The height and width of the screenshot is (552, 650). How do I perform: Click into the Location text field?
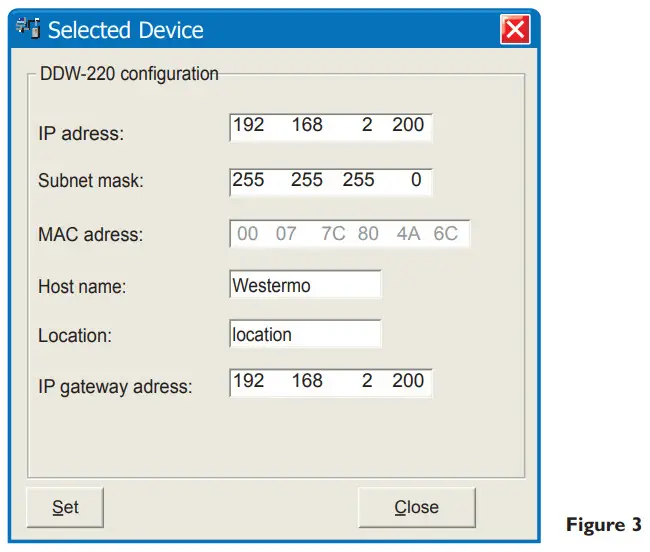[305, 334]
